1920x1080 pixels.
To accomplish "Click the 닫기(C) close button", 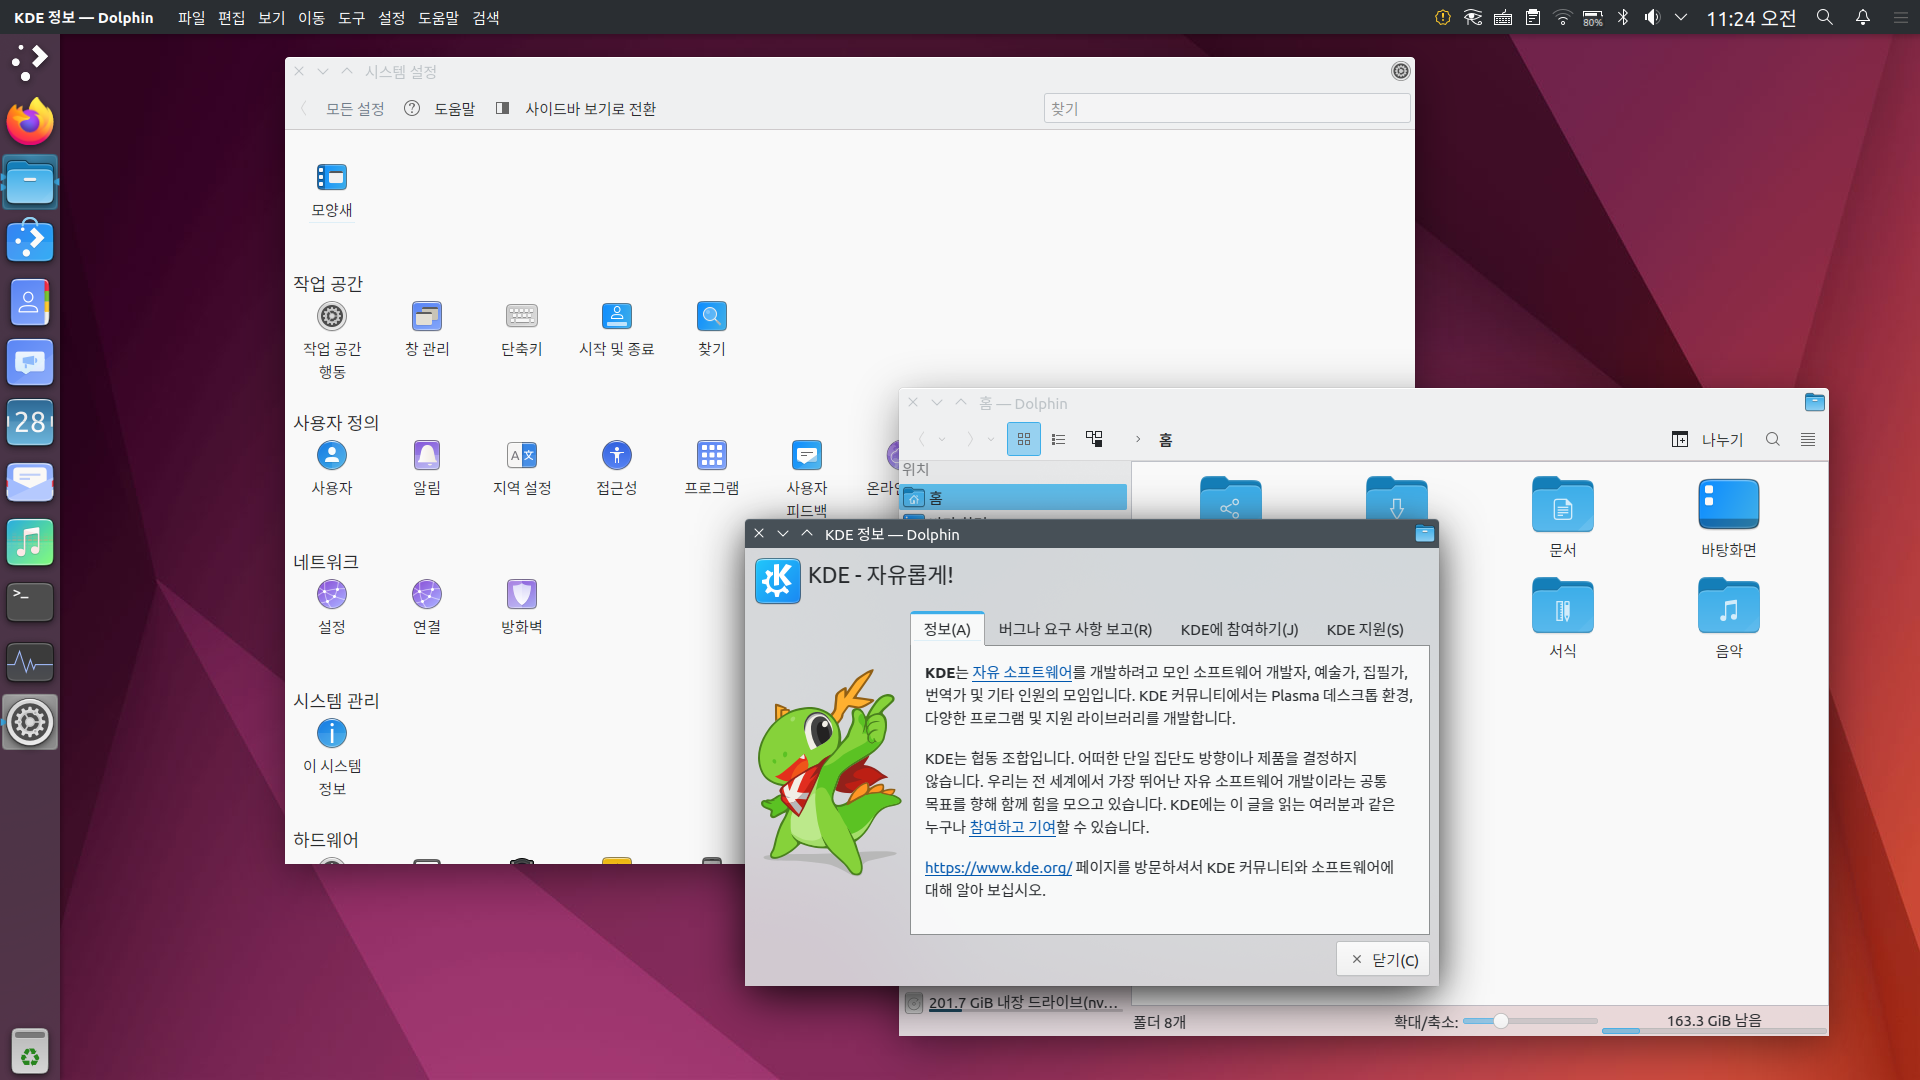I will pos(1383,959).
